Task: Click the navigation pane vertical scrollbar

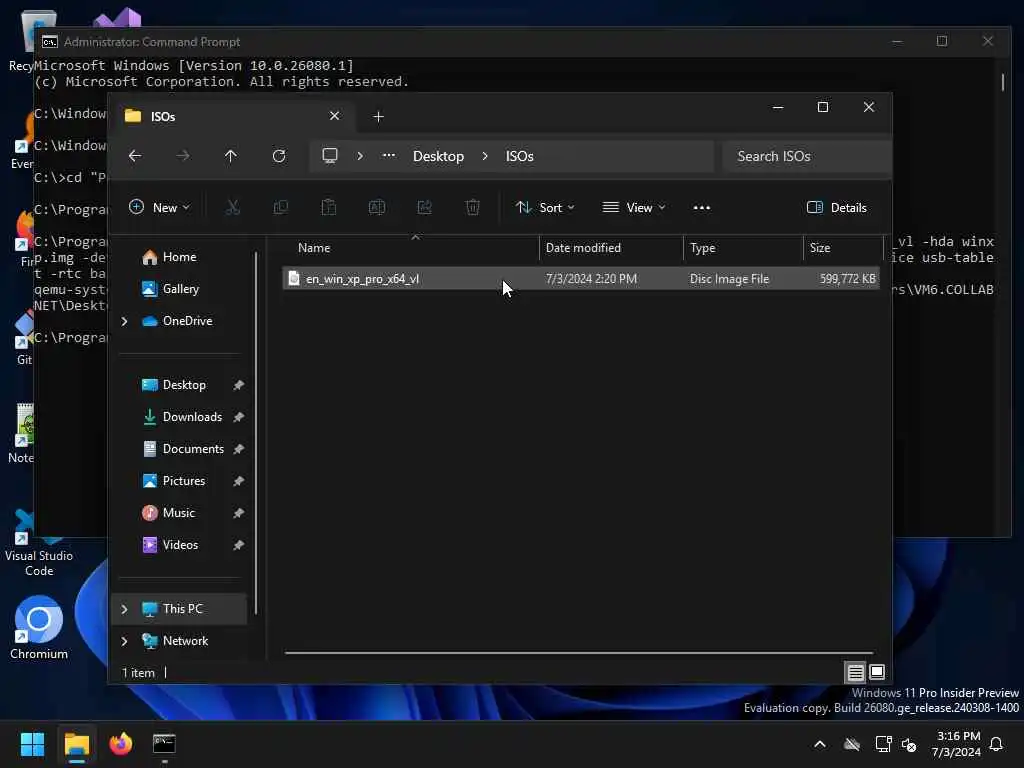Action: 256,432
